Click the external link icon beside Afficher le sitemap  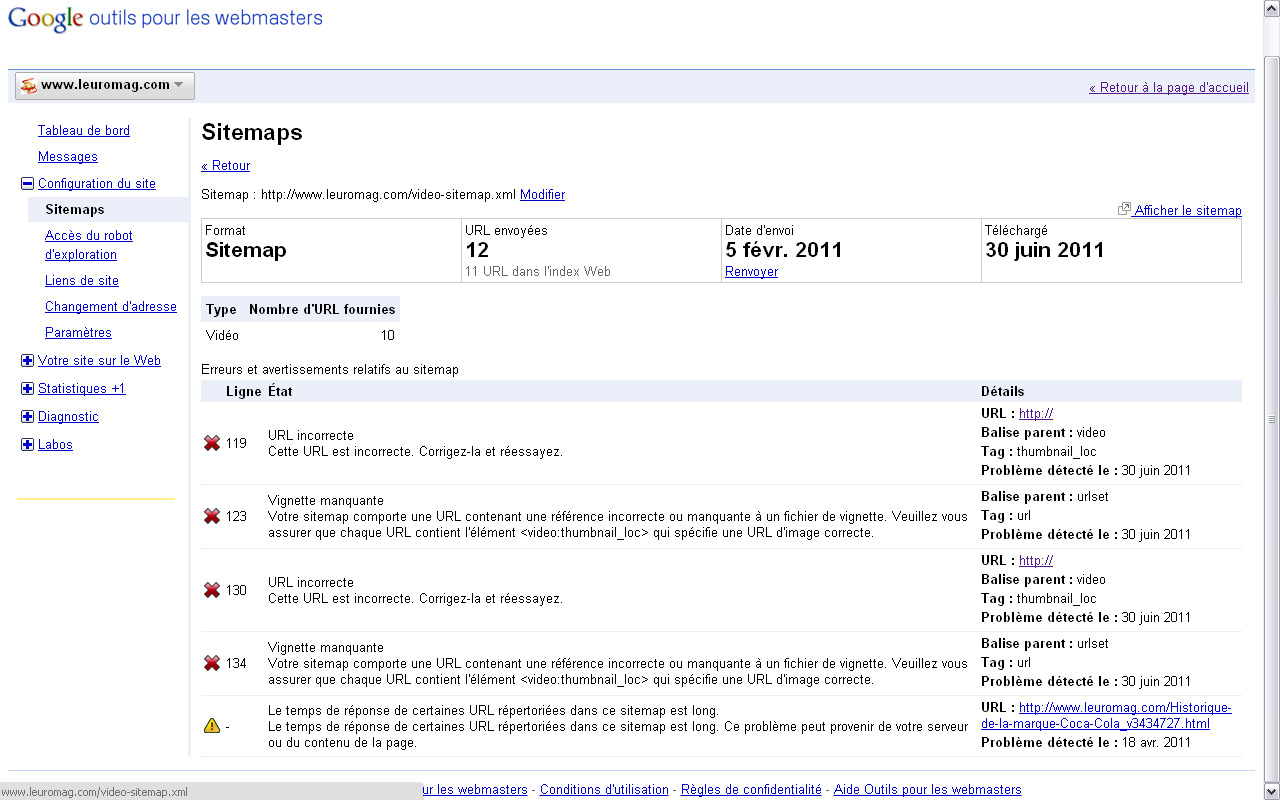point(1124,209)
